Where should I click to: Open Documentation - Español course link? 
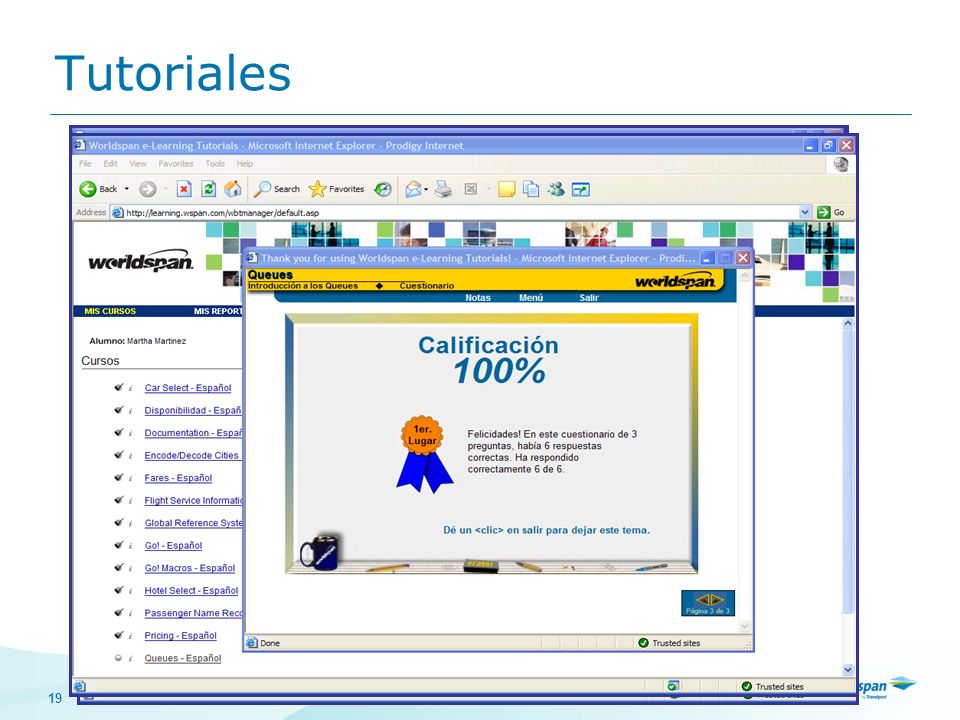tap(193, 433)
